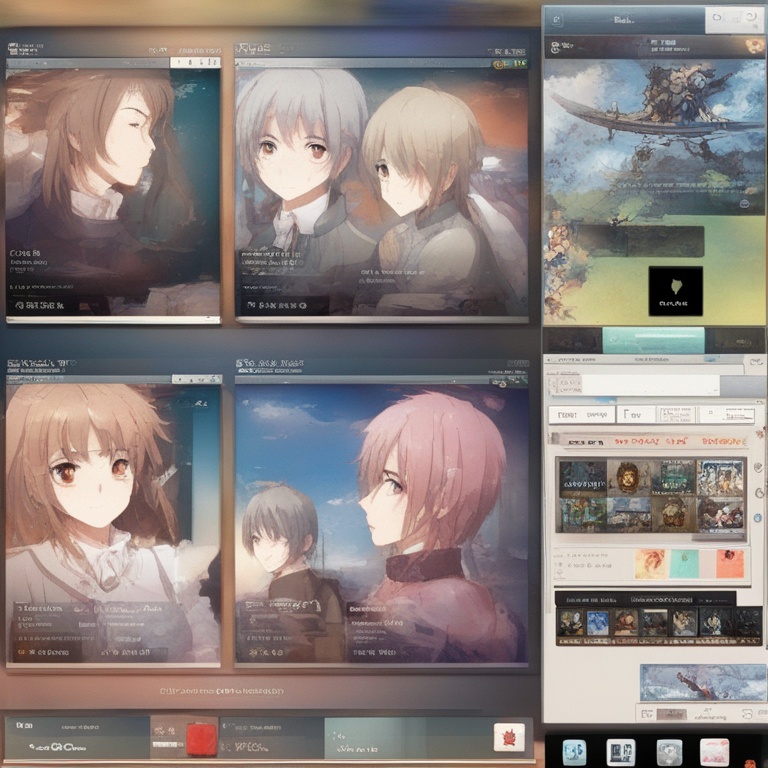Screen dimensions: 768x768
Task: Open the card of red-eyed brown-haired girl
Action: click(113, 524)
